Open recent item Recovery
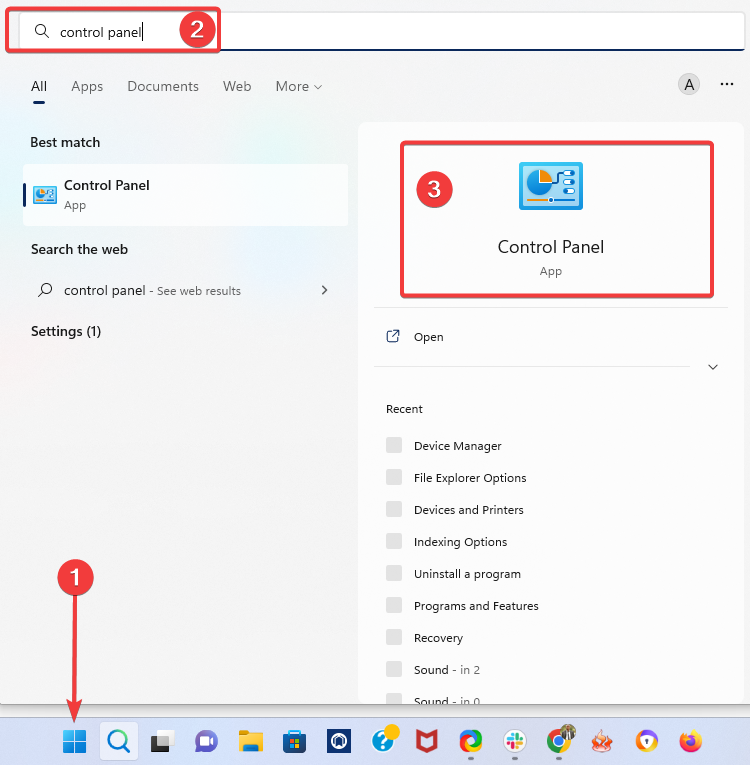This screenshot has height=765, width=750. click(x=438, y=638)
